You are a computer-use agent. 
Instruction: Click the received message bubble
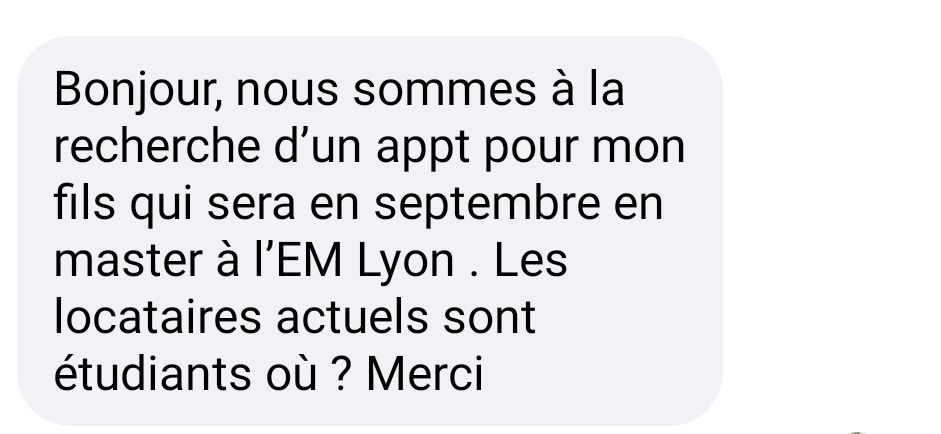[x=370, y=231]
